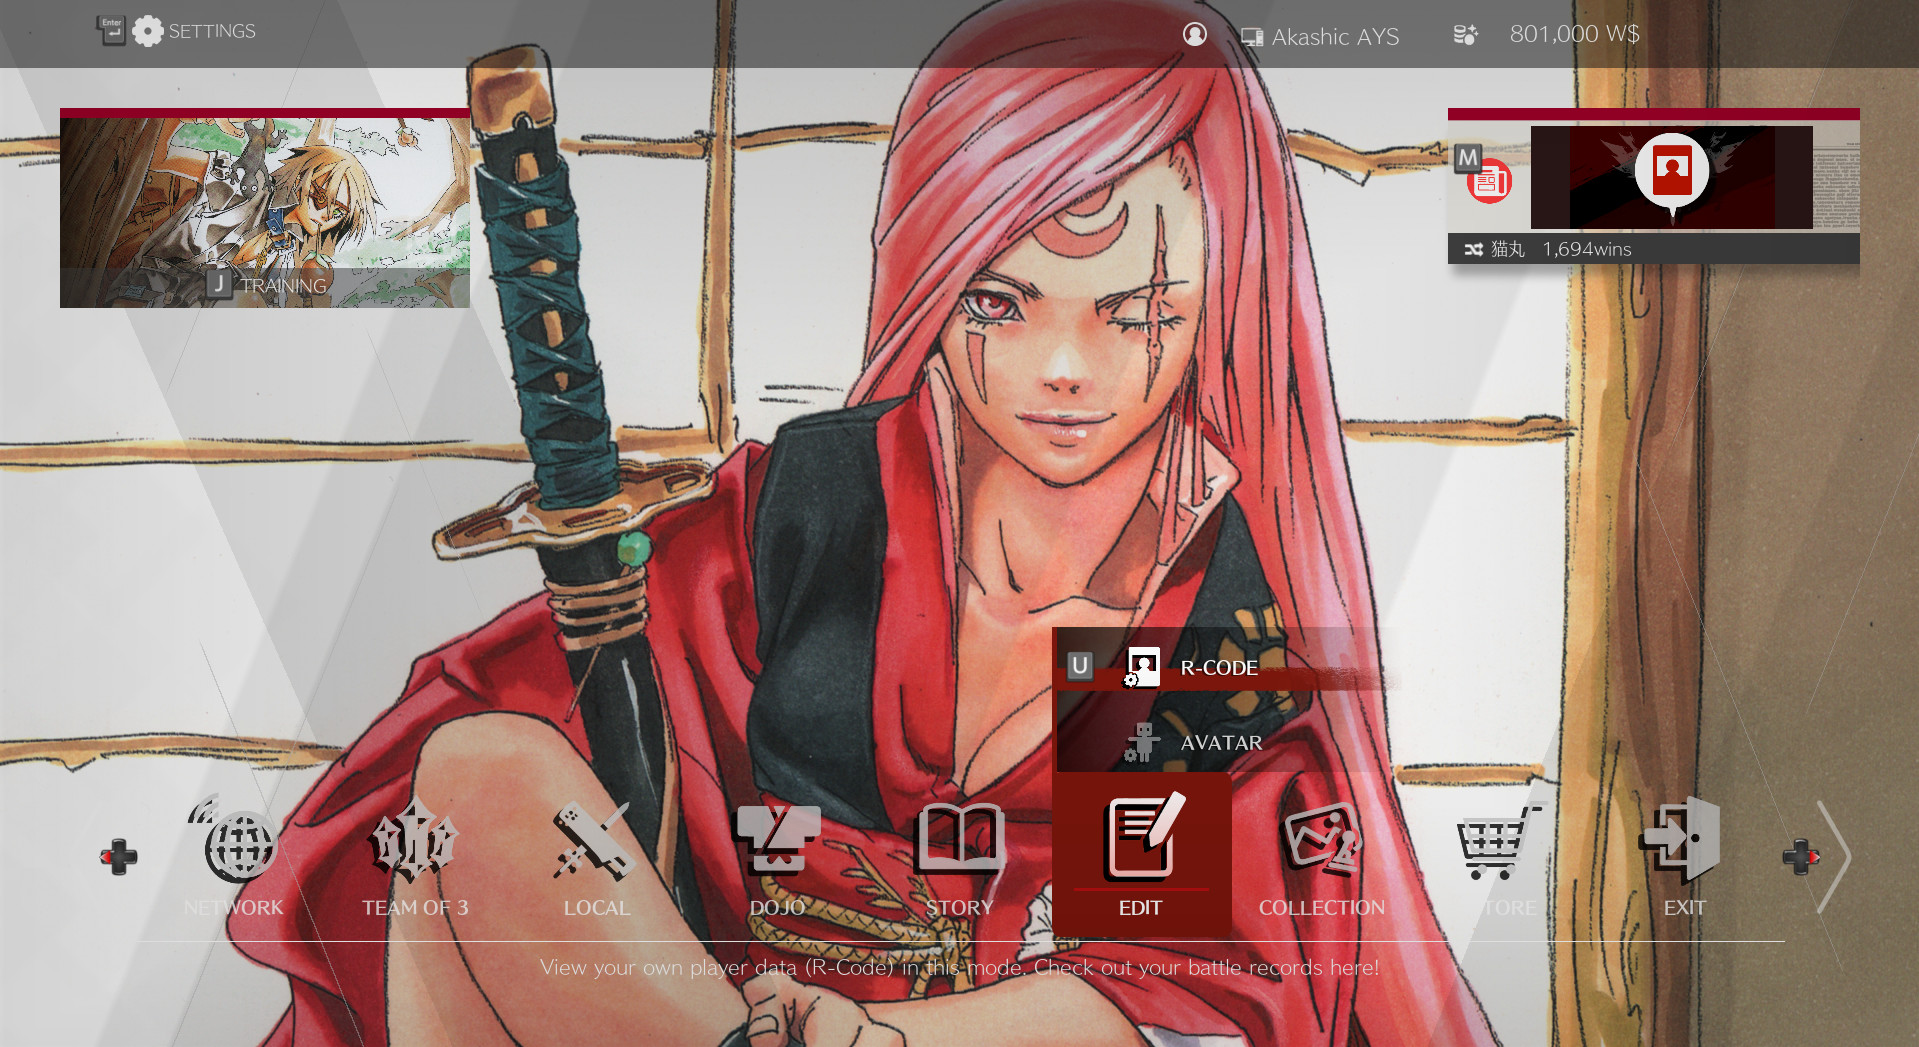Select AVATAR in the EDIT submenu

click(x=1219, y=742)
